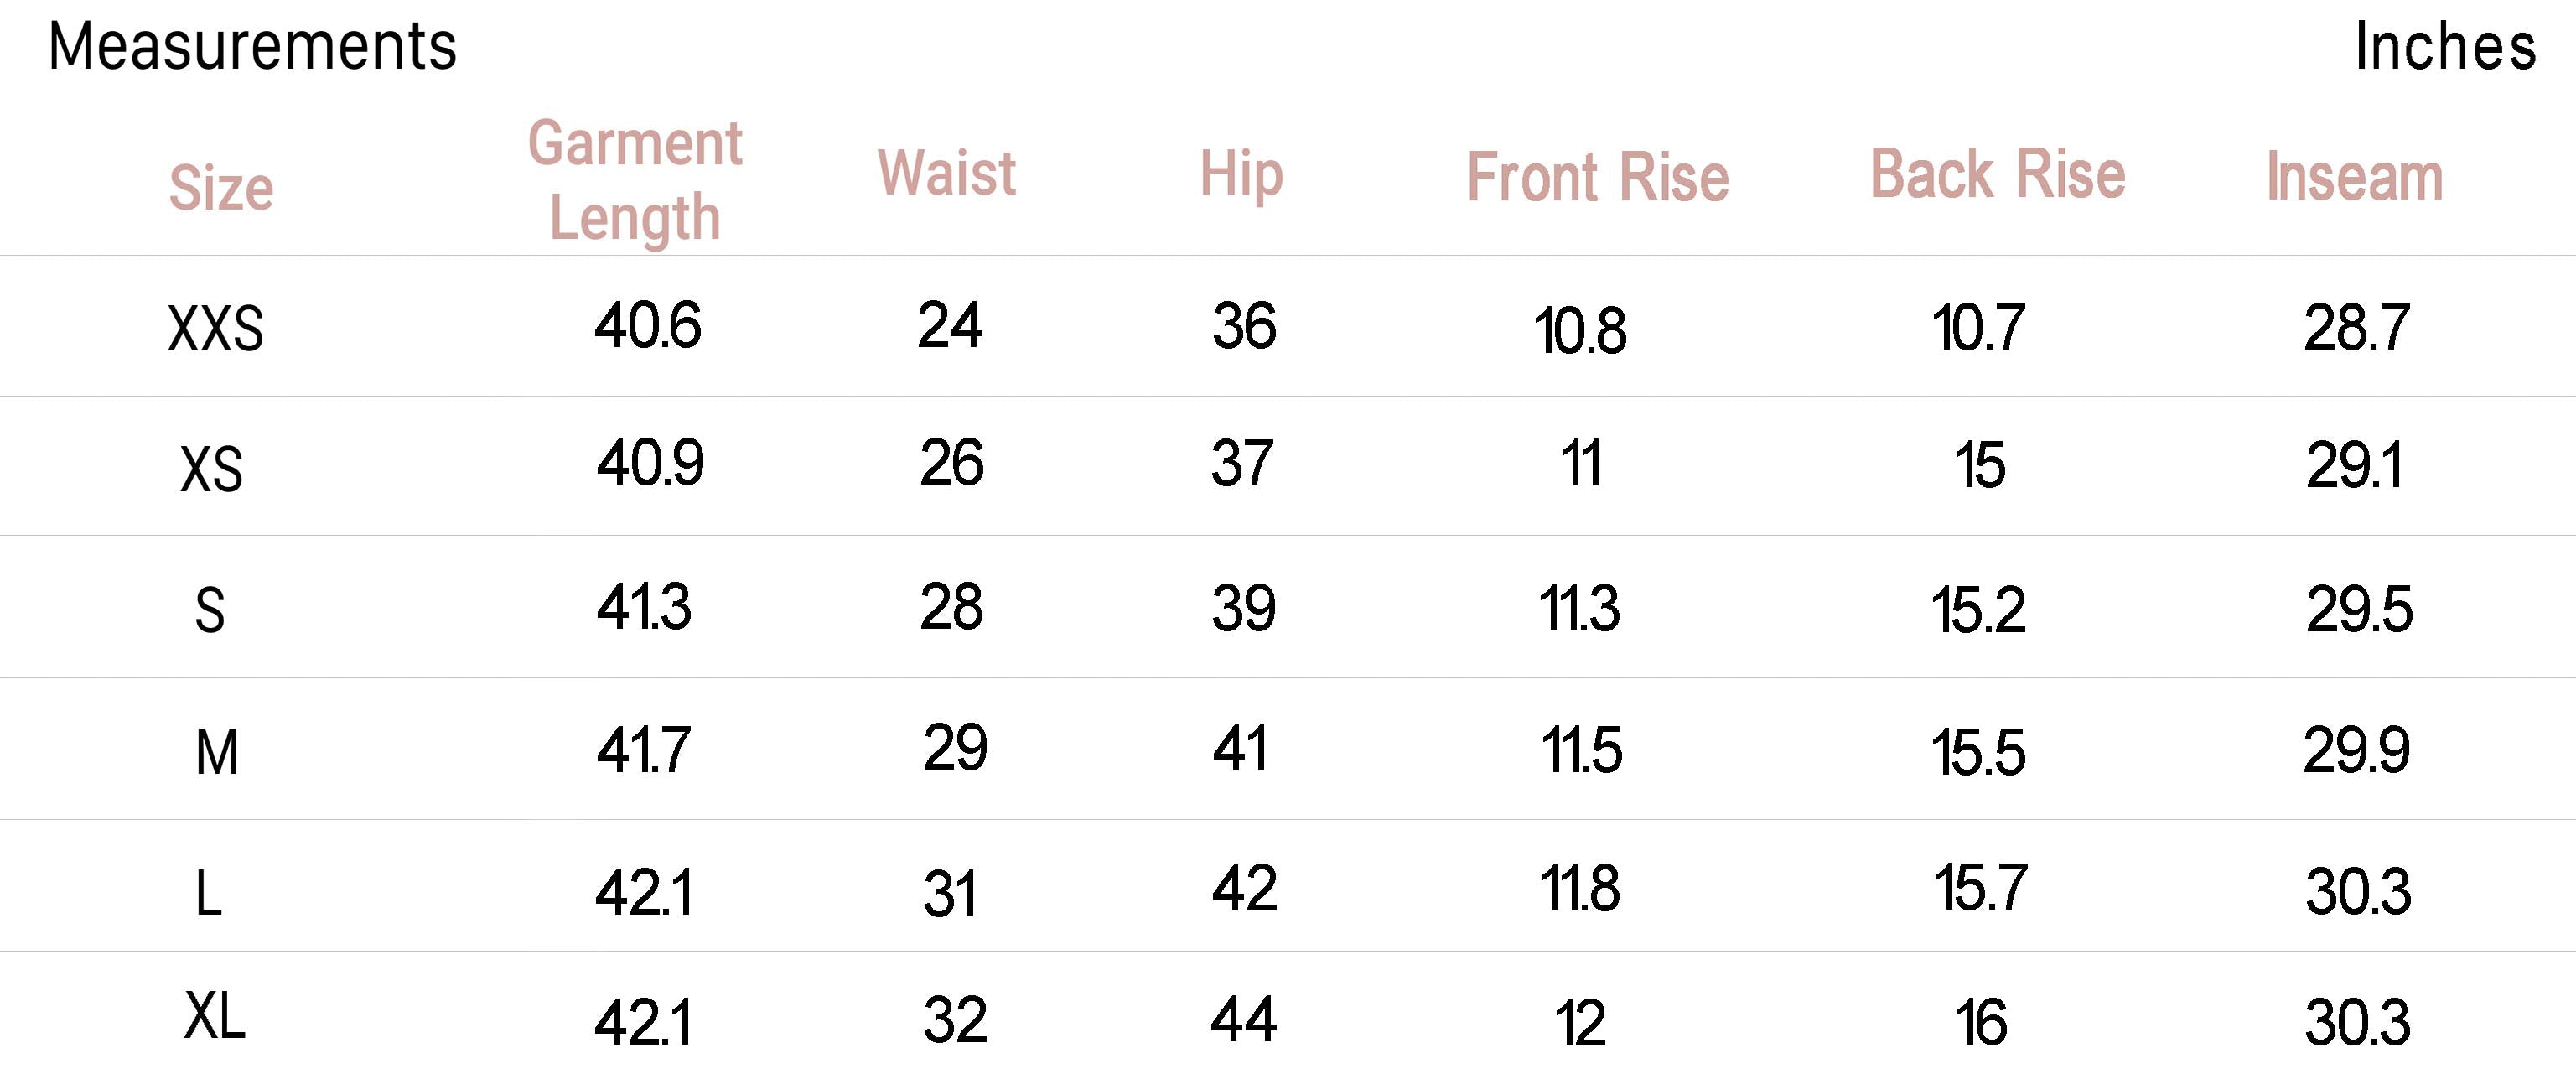Click the Measurements title
Screen dimensions: 2576x1079
pyautogui.click(x=252, y=47)
